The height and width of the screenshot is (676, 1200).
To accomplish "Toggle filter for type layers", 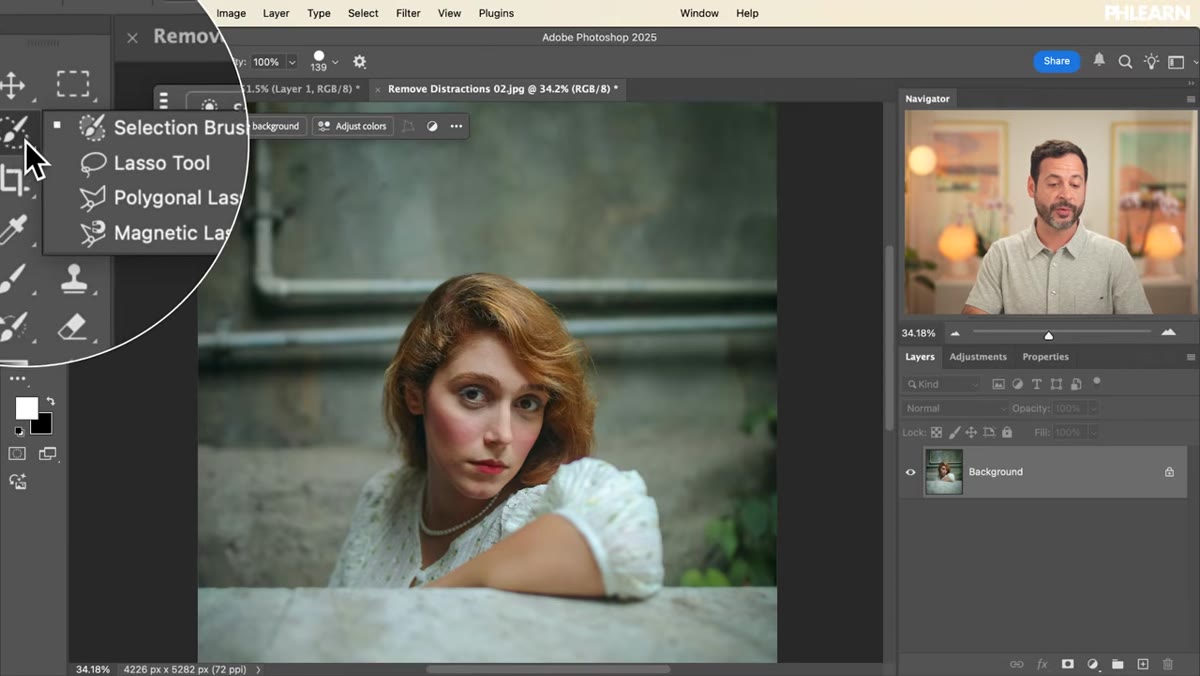I will (x=1036, y=384).
